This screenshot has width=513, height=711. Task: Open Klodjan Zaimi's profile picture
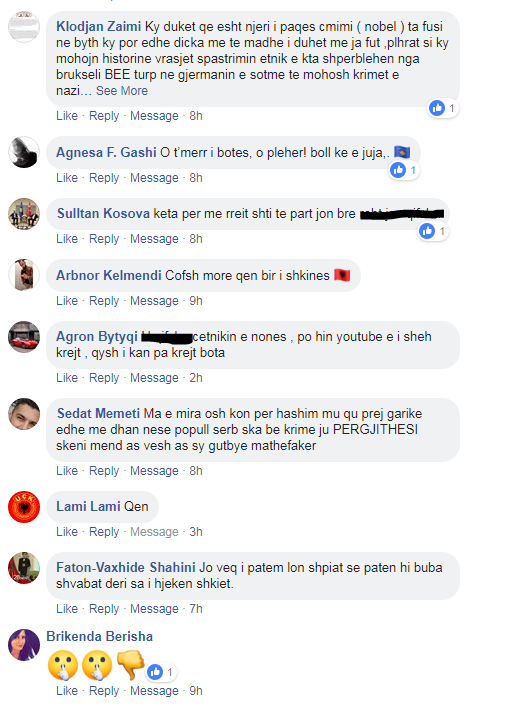click(x=24, y=27)
